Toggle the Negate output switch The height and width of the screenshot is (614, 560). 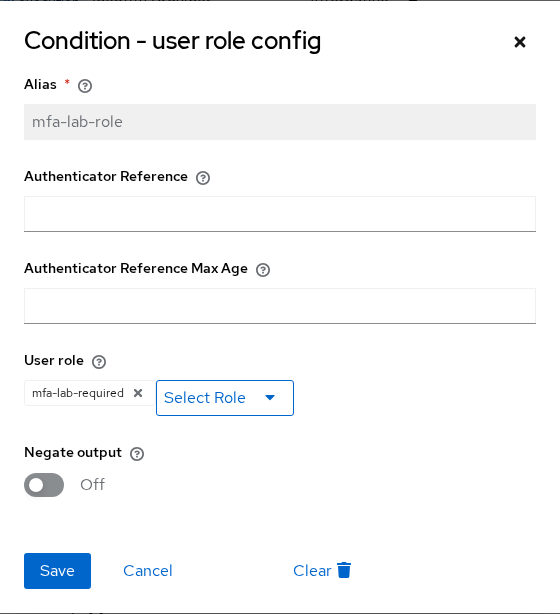44,485
